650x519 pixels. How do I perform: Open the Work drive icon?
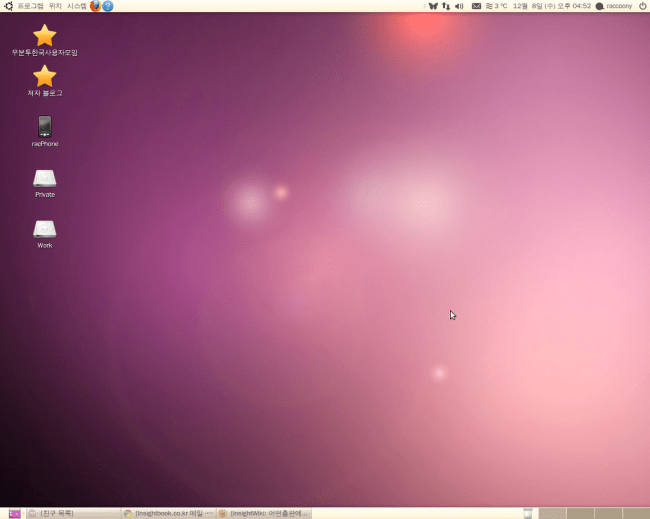(x=44, y=228)
